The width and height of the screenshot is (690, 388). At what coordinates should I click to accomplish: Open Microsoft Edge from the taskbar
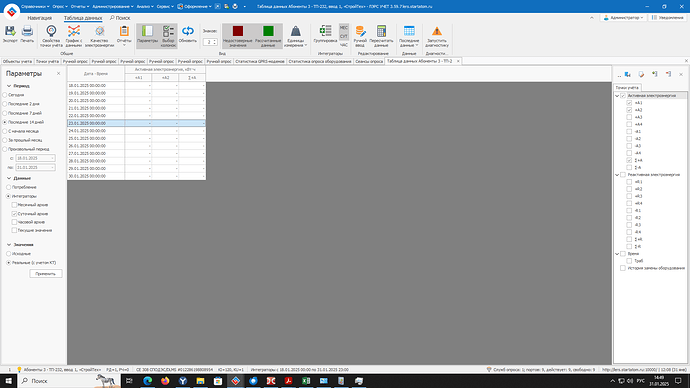(147, 381)
